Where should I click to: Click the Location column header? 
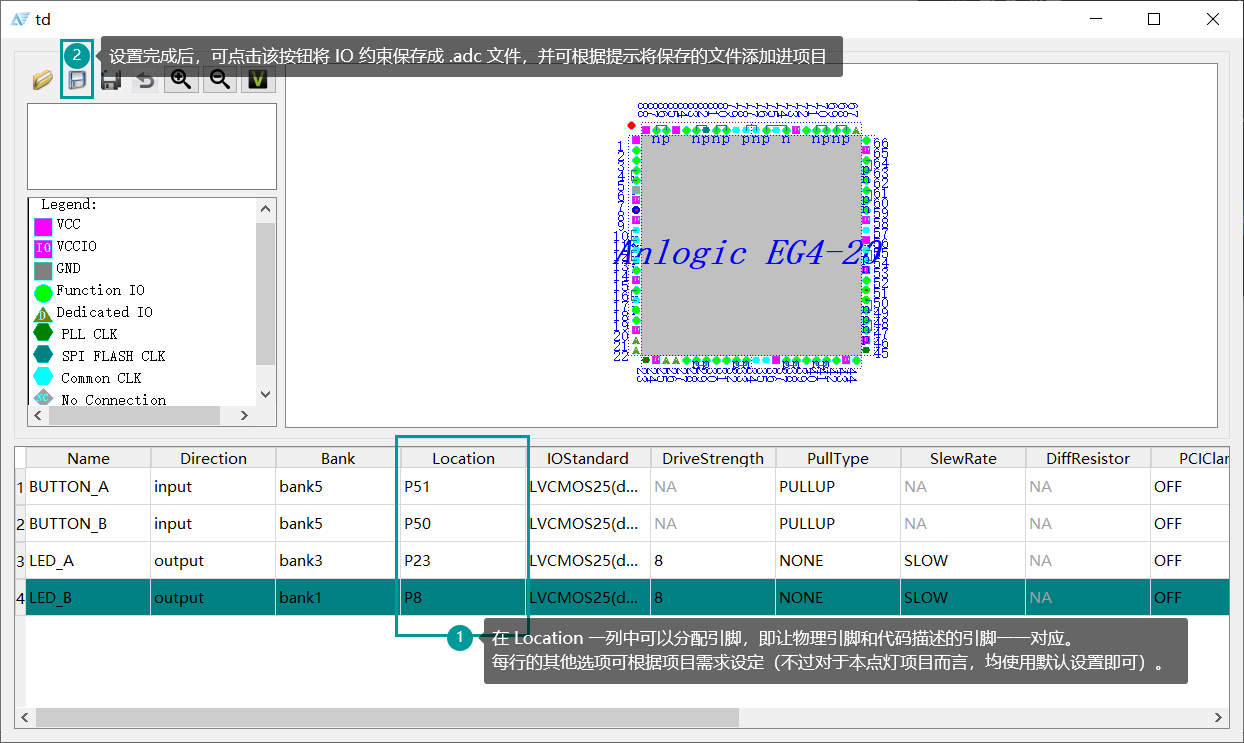point(463,458)
